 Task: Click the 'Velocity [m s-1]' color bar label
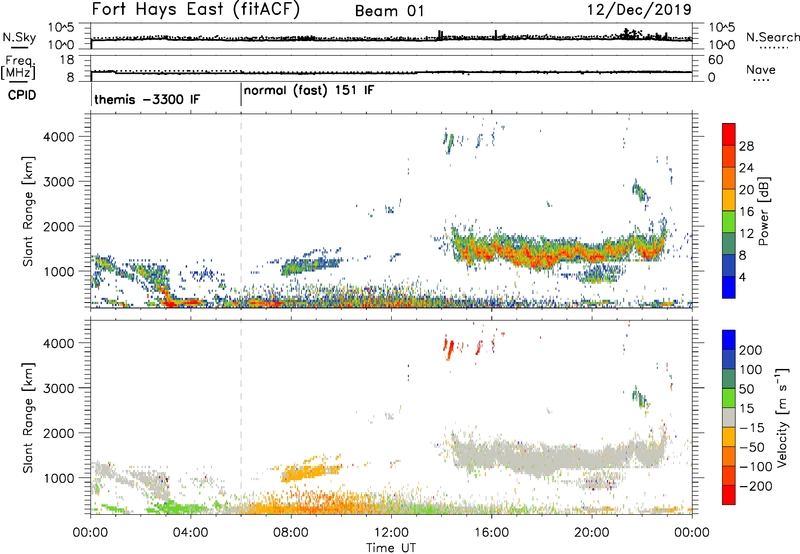tap(782, 417)
